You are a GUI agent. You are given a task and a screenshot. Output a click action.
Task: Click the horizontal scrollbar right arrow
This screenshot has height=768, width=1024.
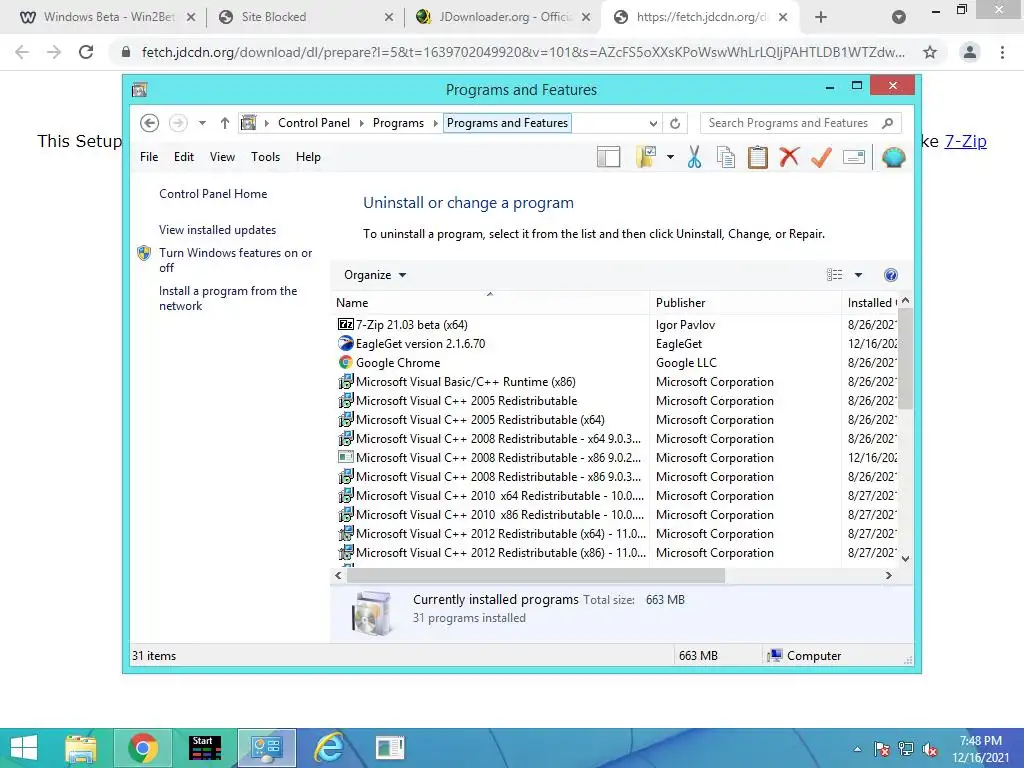click(x=888, y=575)
